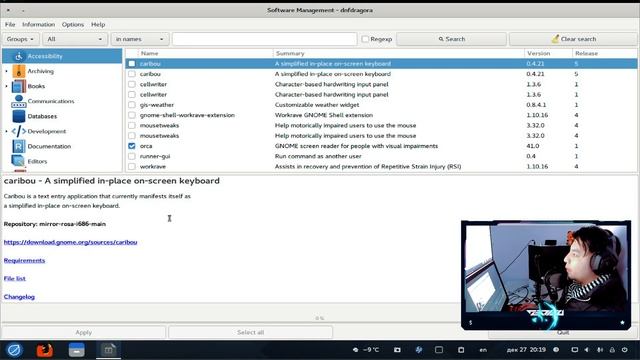Open the Databases group icon
The image size is (640, 360).
[x=19, y=116]
